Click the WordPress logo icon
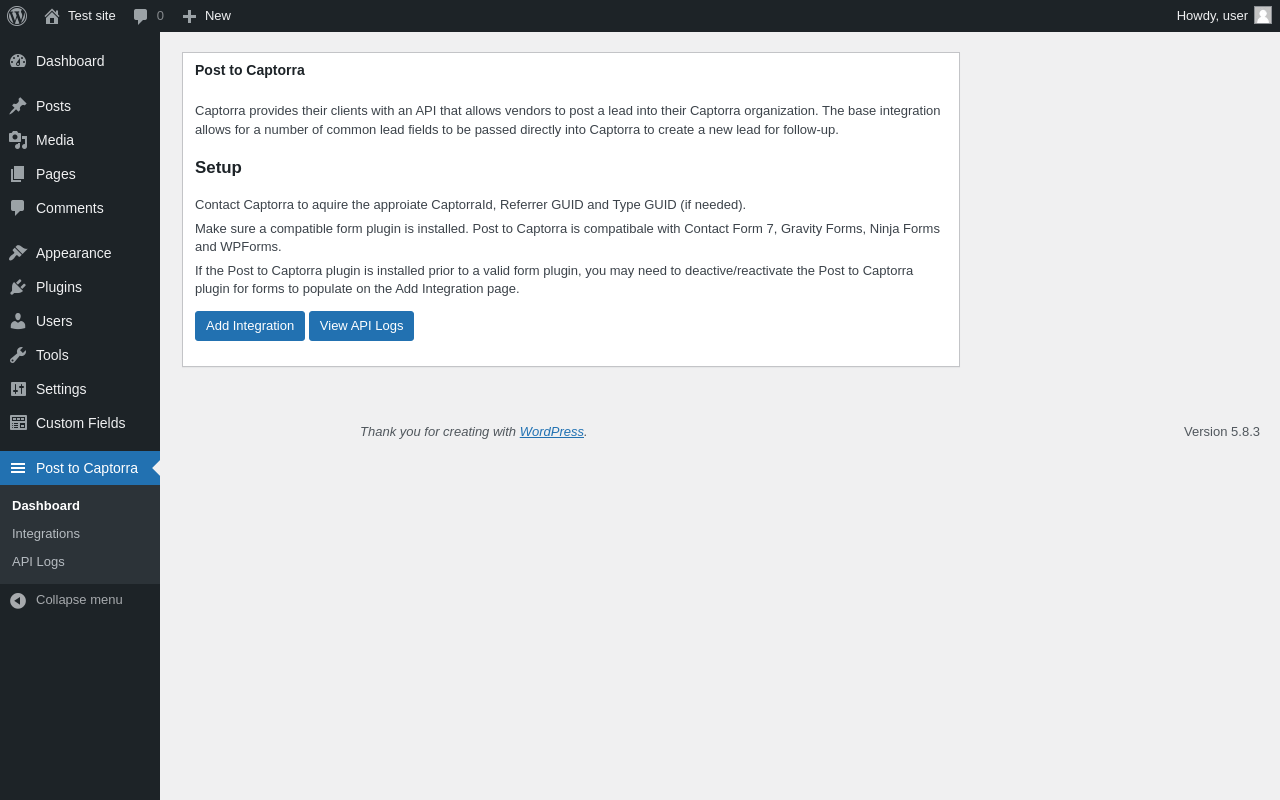The width and height of the screenshot is (1280, 800). click(17, 16)
